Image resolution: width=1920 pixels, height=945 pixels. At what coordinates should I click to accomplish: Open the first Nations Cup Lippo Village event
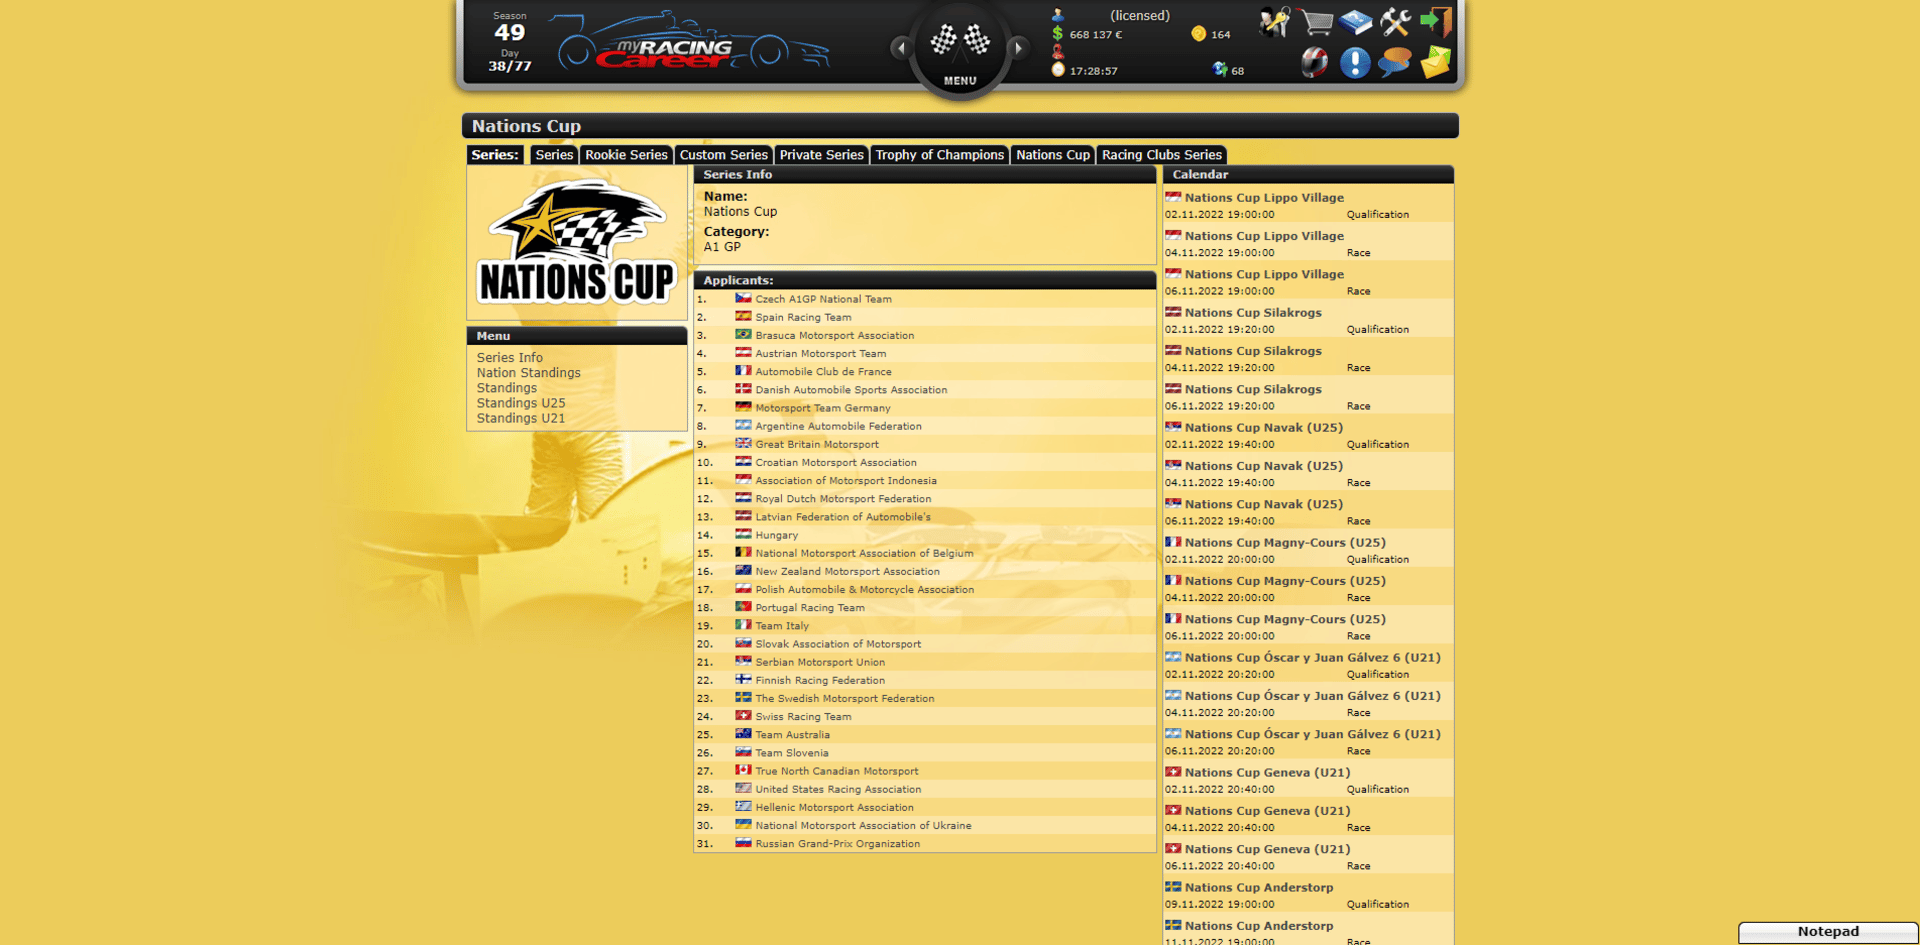tap(1264, 198)
